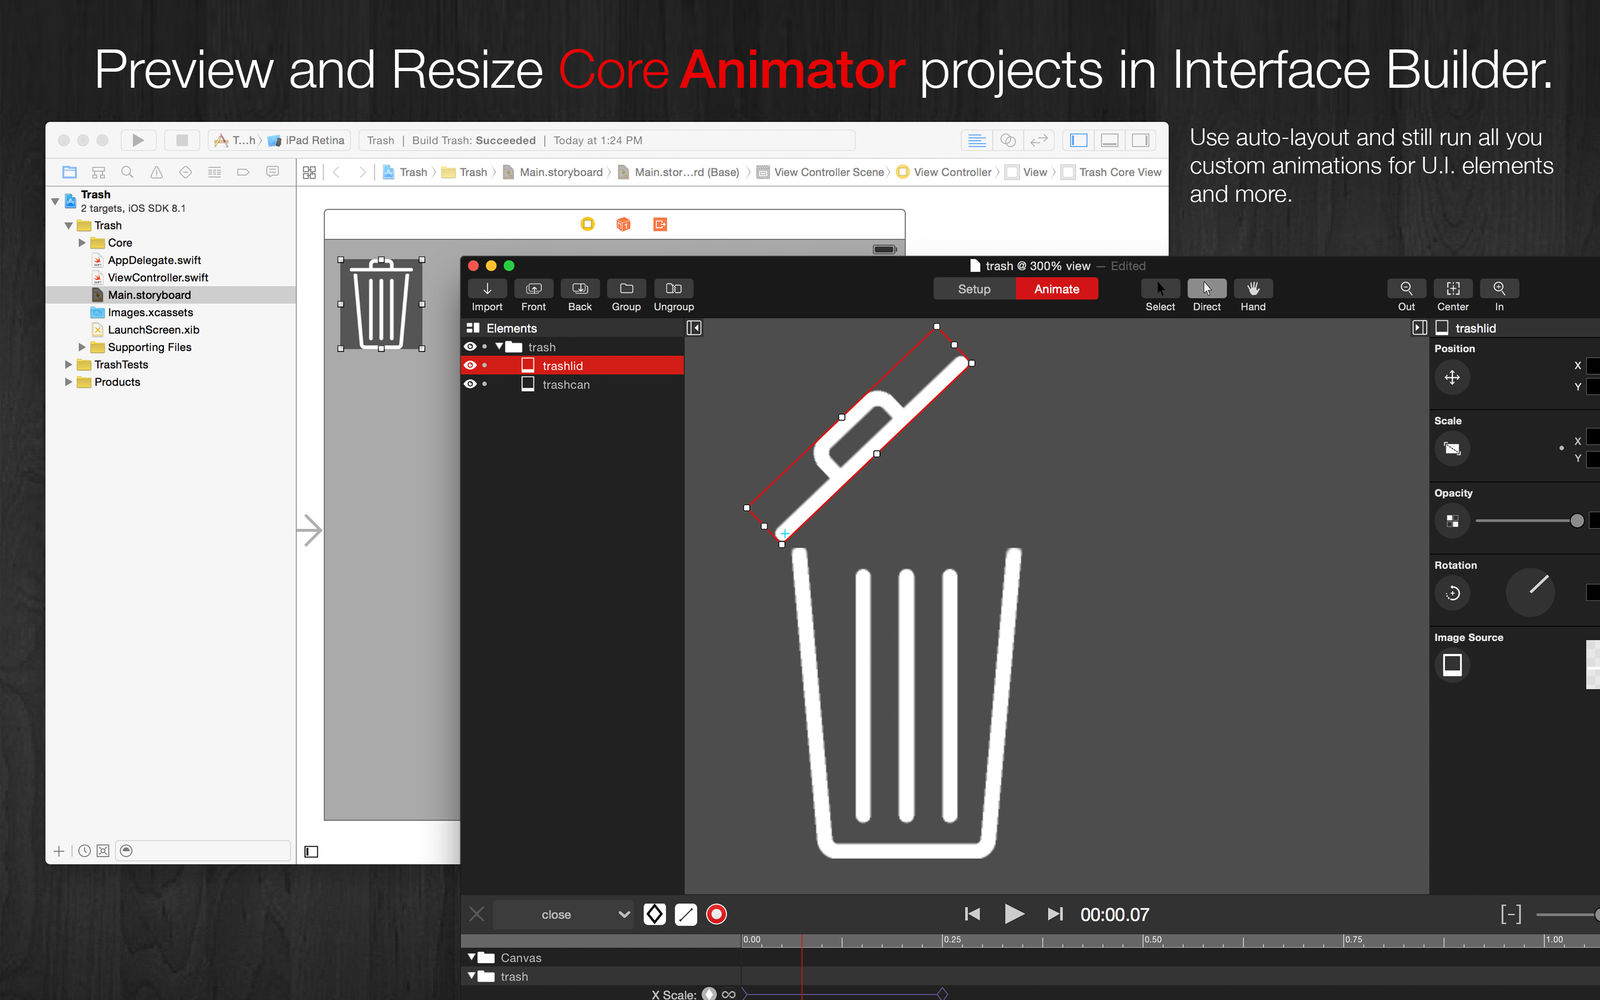
Task: Collapse the Trash project root
Action: coord(55,201)
